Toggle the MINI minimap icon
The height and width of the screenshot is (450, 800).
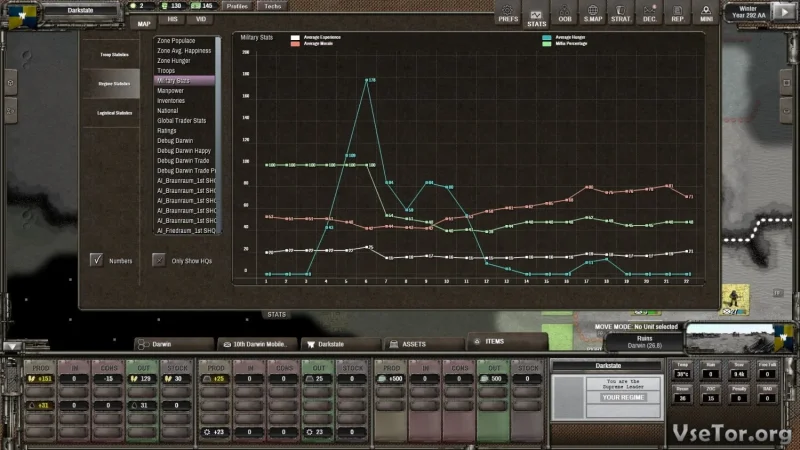tap(707, 13)
